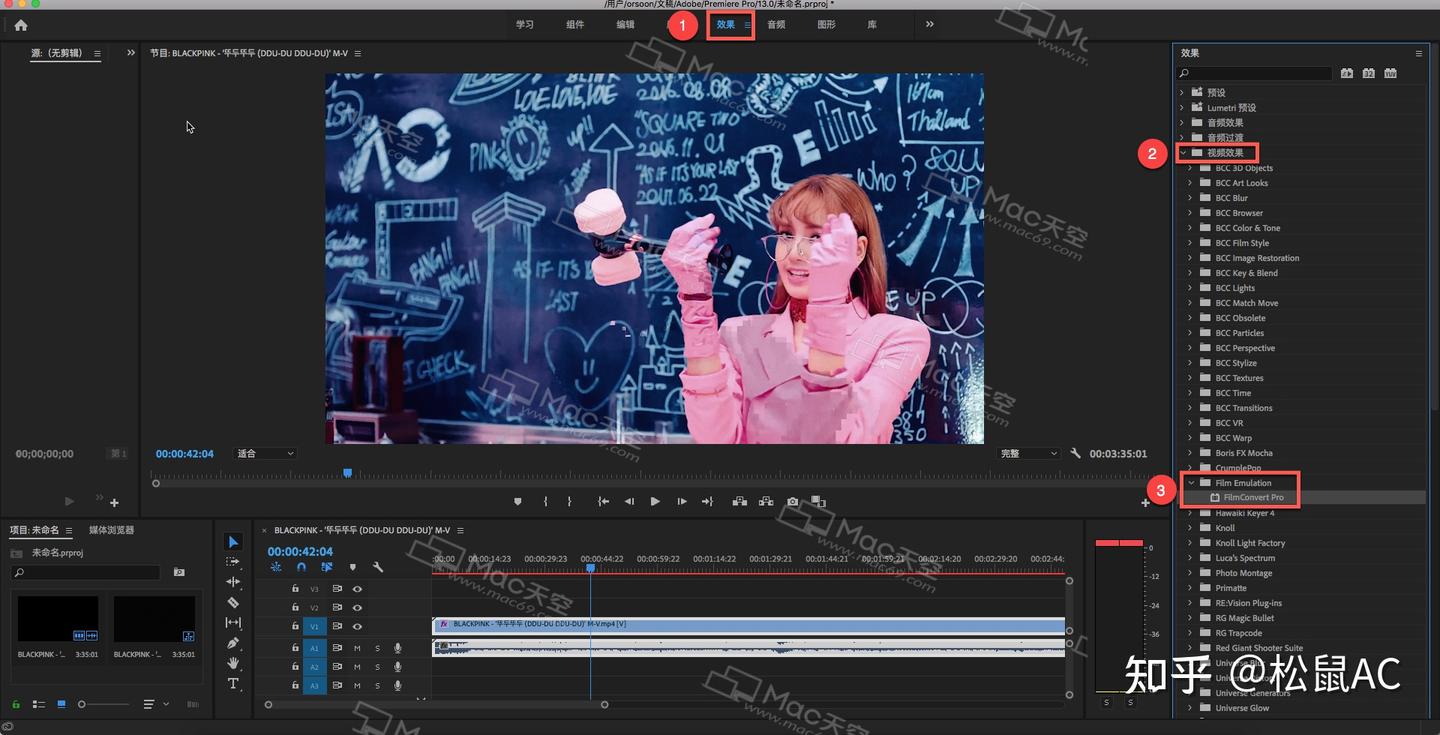Step back one frame in program monitor
The width and height of the screenshot is (1440, 735).
click(x=629, y=501)
